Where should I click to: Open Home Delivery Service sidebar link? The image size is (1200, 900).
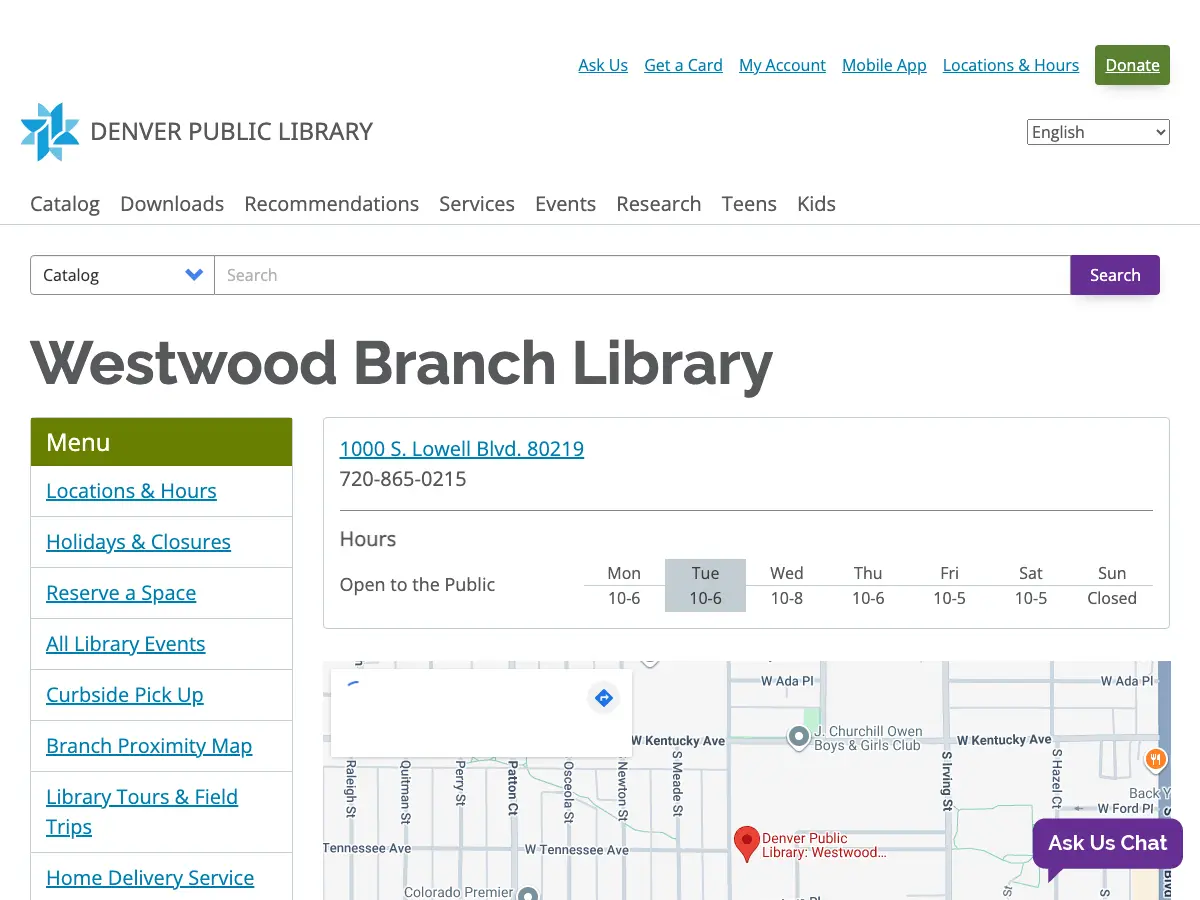[x=150, y=878]
